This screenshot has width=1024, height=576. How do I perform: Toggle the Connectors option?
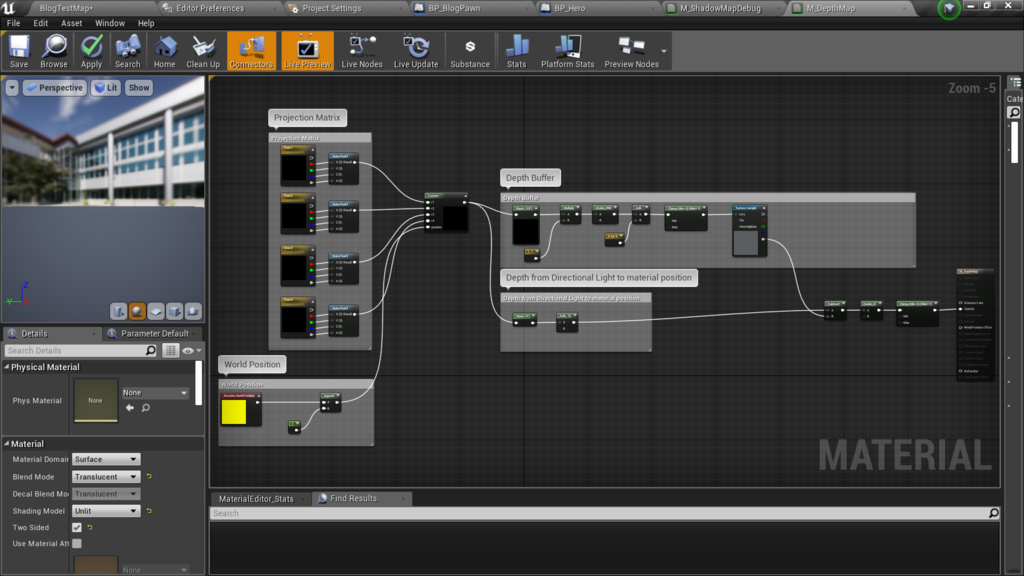[x=251, y=51]
